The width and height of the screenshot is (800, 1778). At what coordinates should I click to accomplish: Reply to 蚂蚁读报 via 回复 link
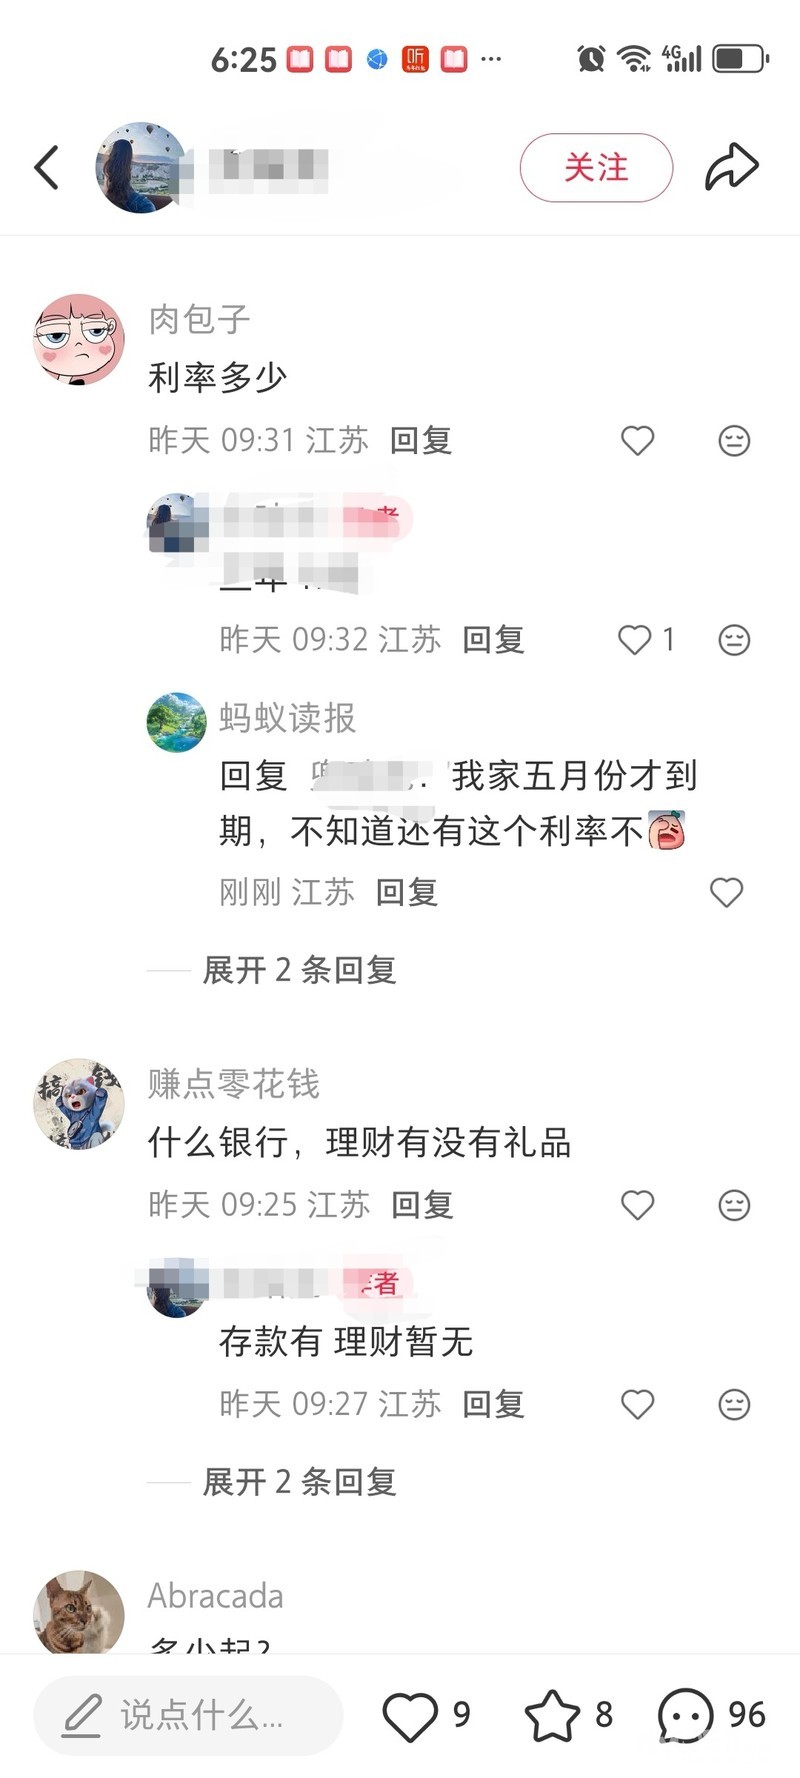[407, 892]
